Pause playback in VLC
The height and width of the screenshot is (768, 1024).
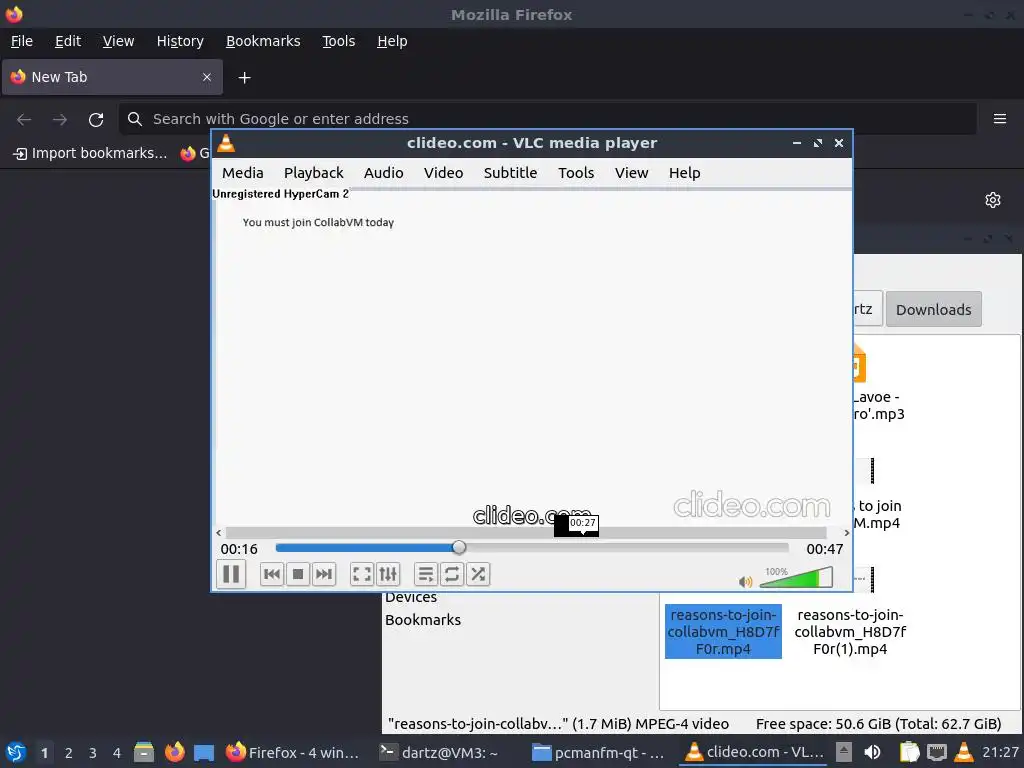coord(231,574)
